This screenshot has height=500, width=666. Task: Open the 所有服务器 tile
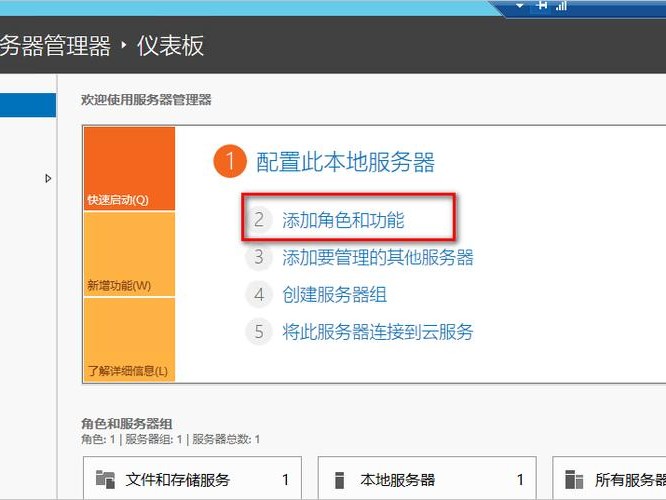point(609,478)
